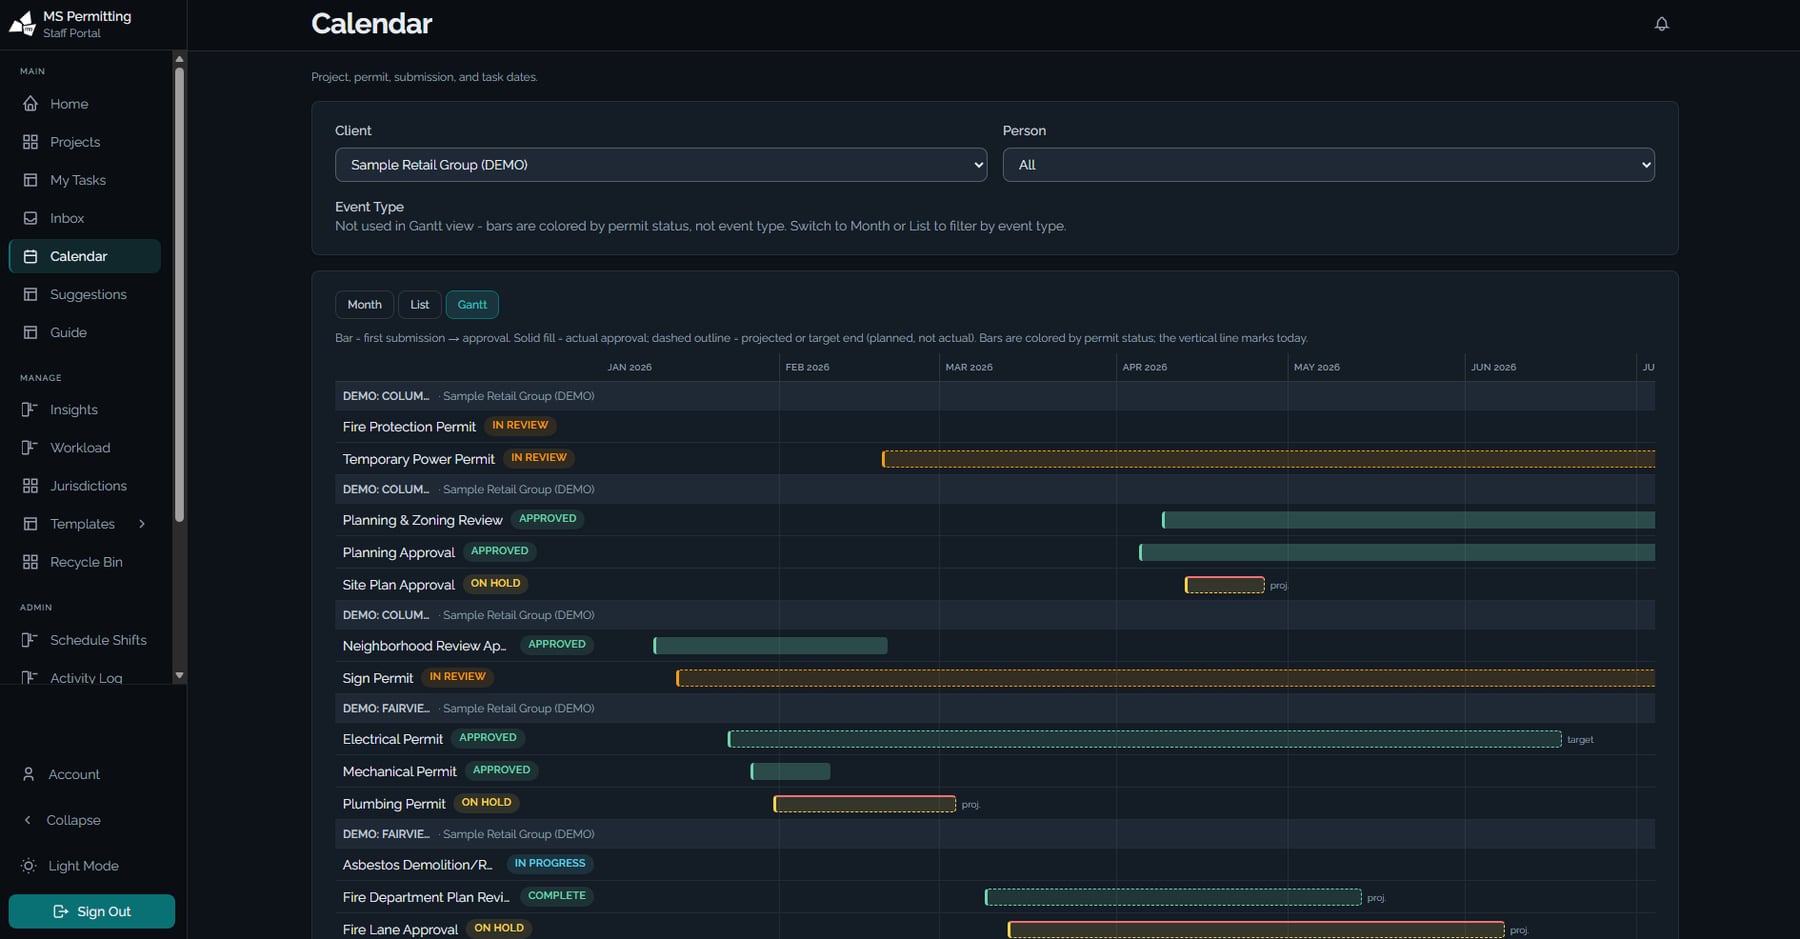Click the Light Mode sun icon

[28, 866]
